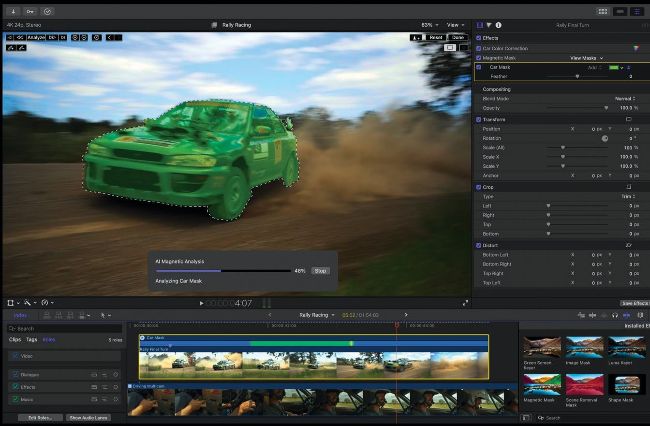The height and width of the screenshot is (426, 650).
Task: Open the viewer zoom percentage dropdown
Action: coord(429,24)
